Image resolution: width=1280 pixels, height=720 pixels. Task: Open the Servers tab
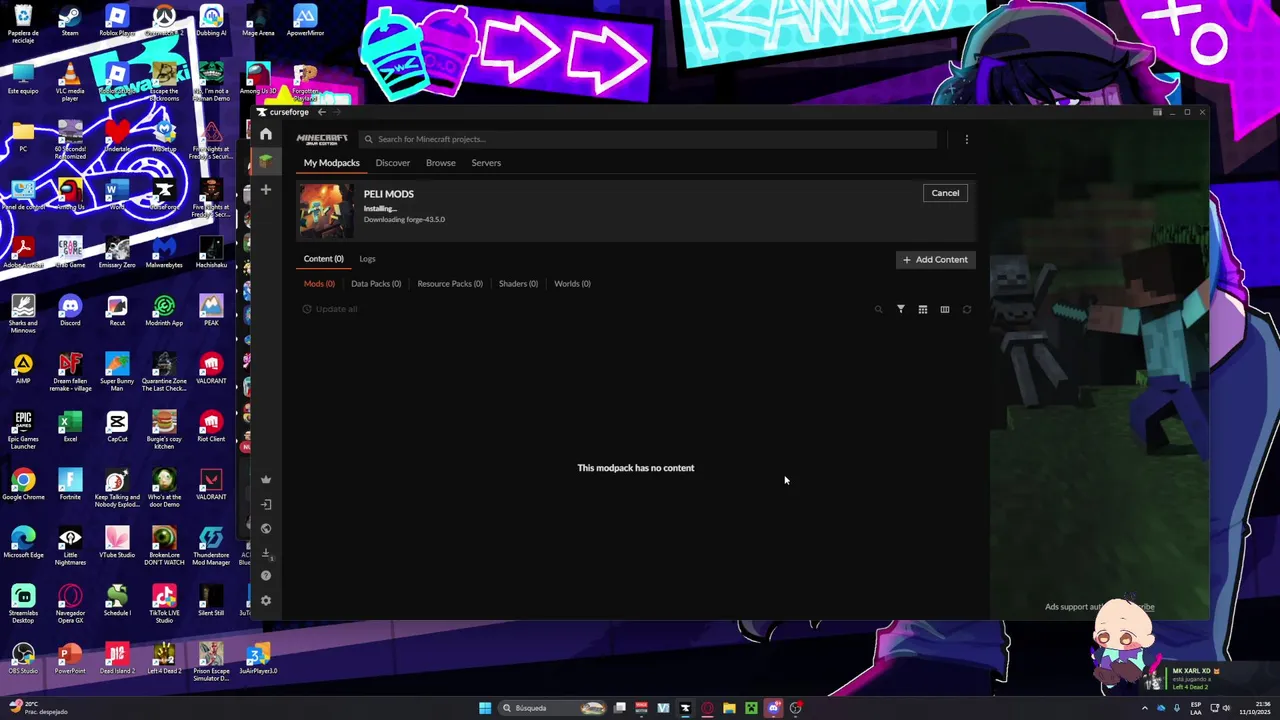(486, 163)
